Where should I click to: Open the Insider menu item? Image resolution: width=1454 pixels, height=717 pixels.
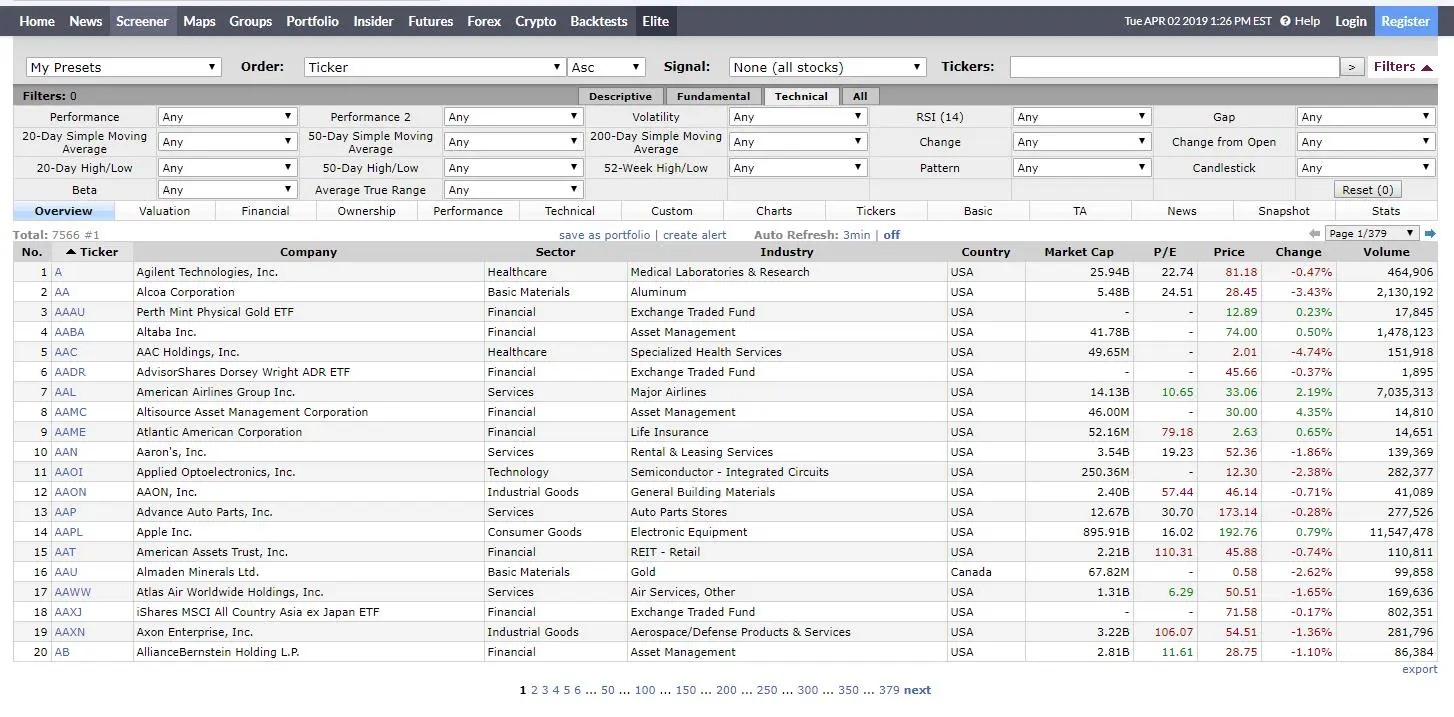pyautogui.click(x=373, y=21)
